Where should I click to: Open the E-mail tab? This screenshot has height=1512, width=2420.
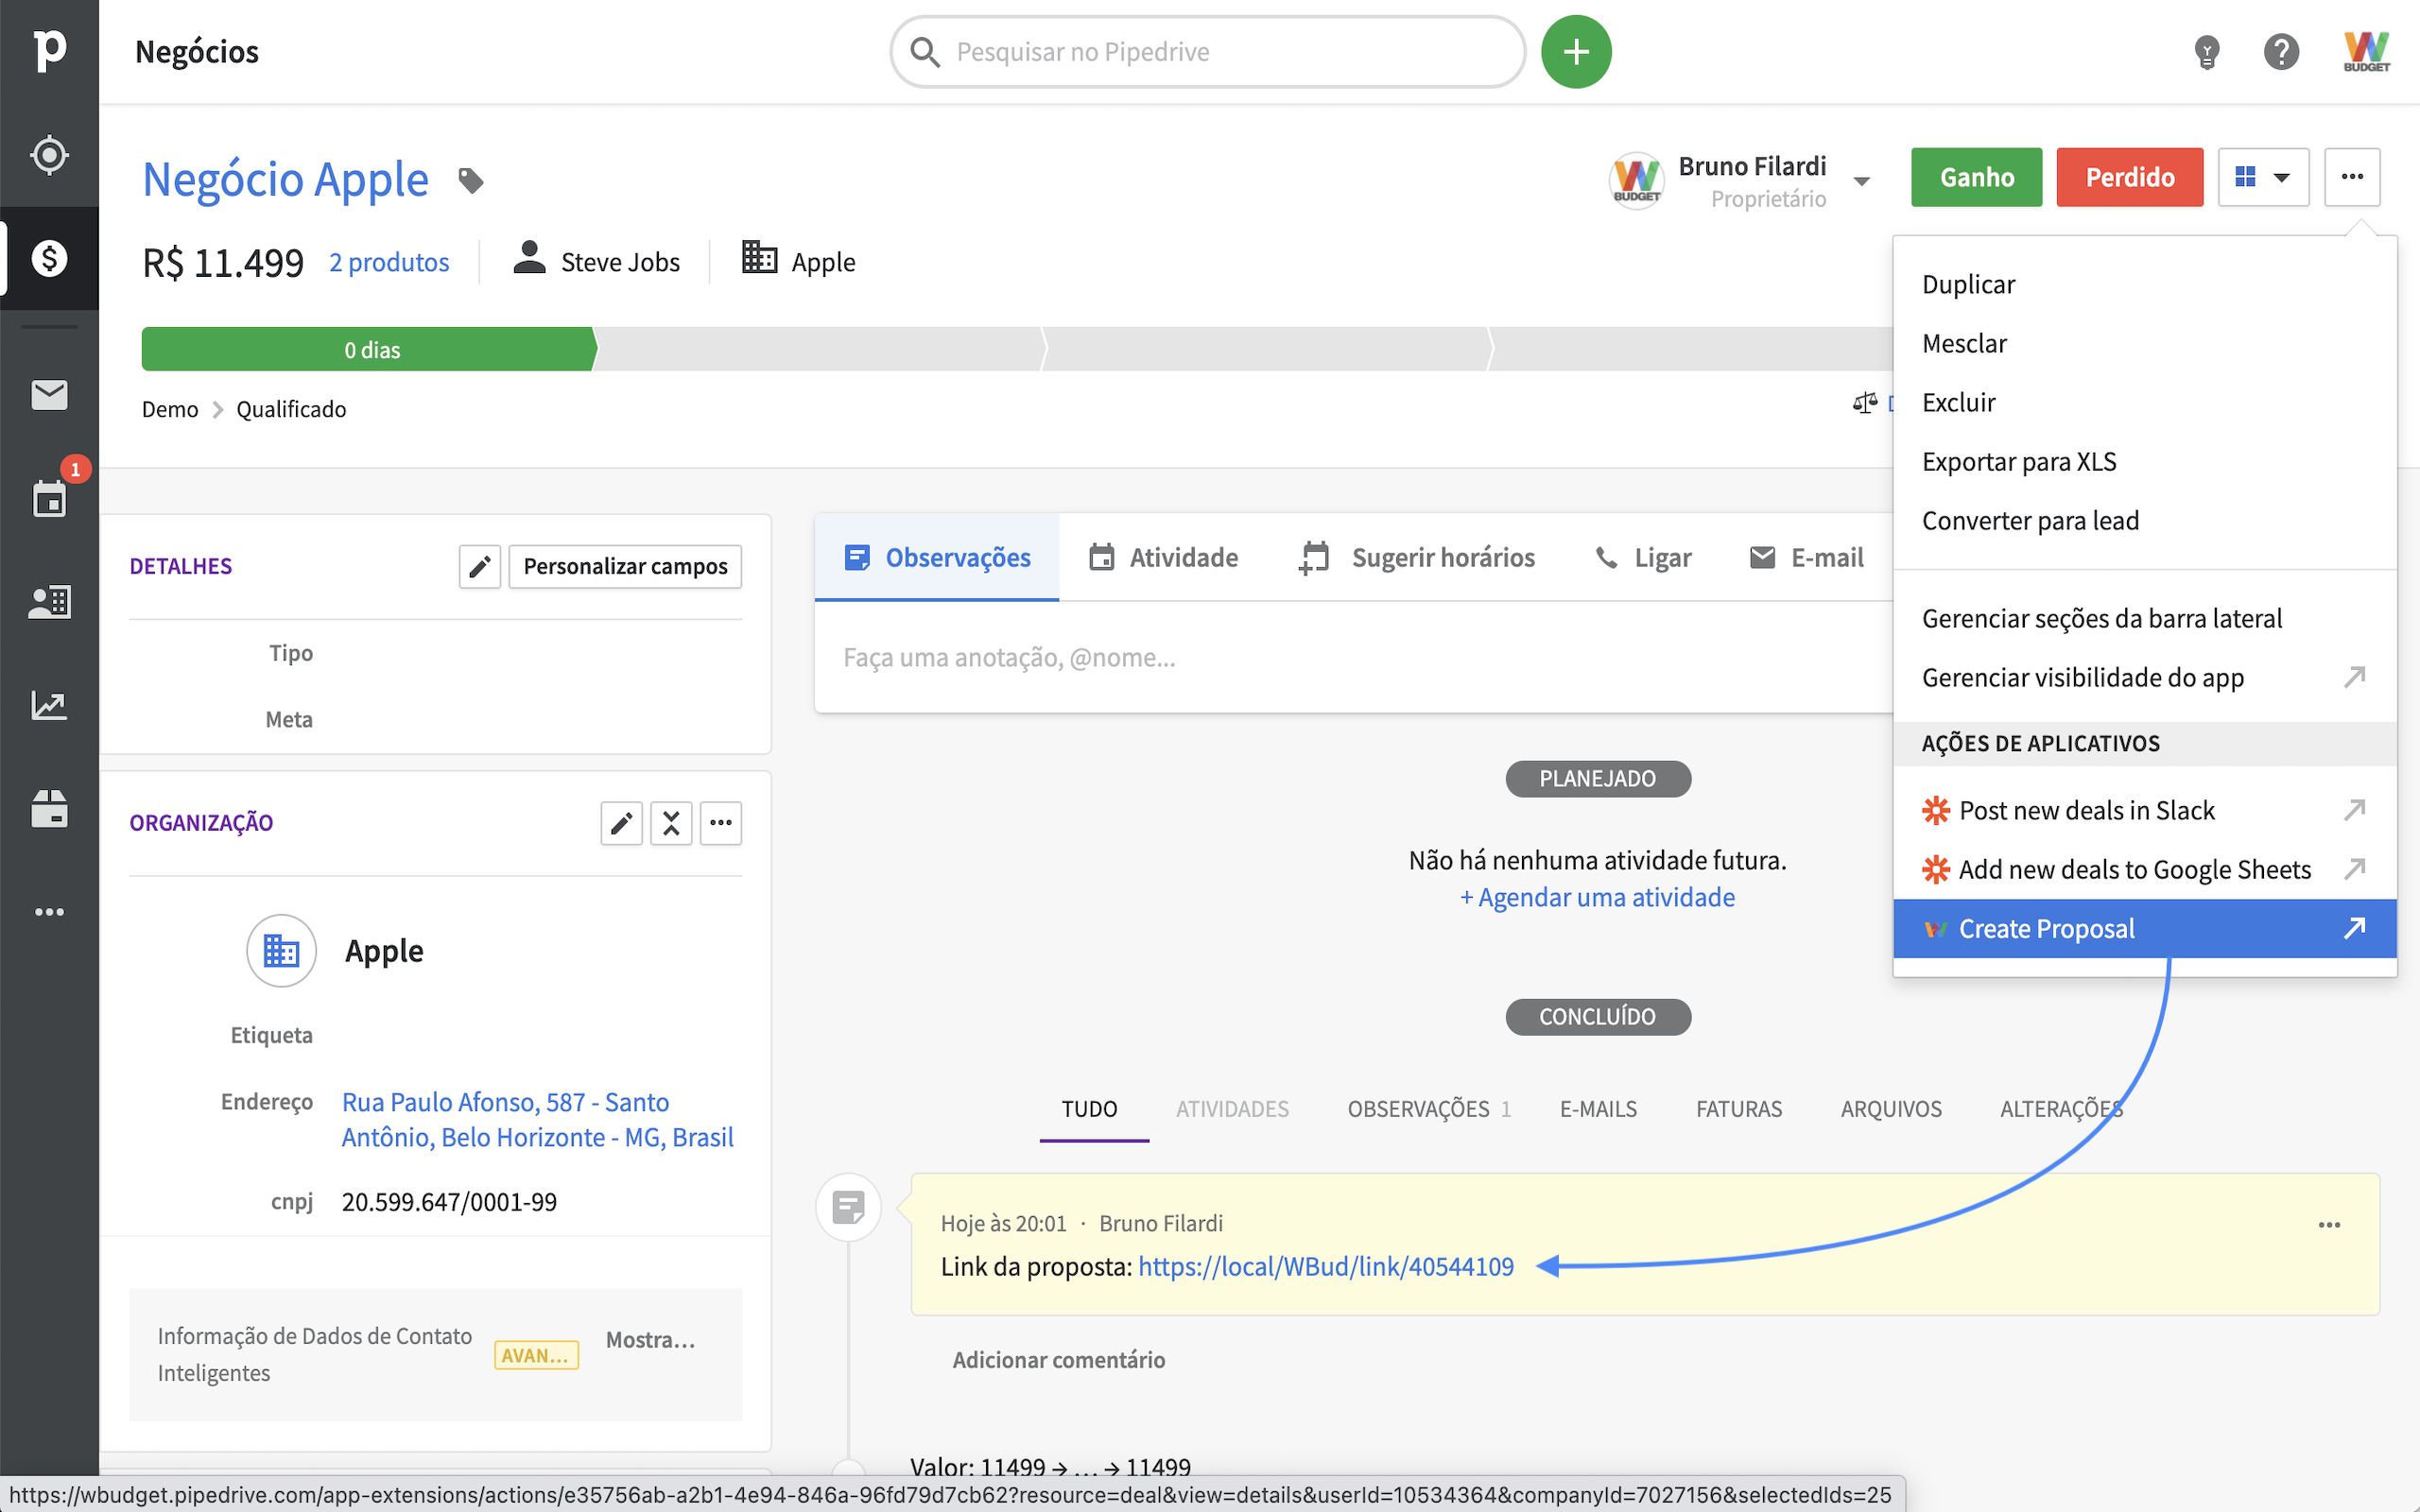[1806, 557]
